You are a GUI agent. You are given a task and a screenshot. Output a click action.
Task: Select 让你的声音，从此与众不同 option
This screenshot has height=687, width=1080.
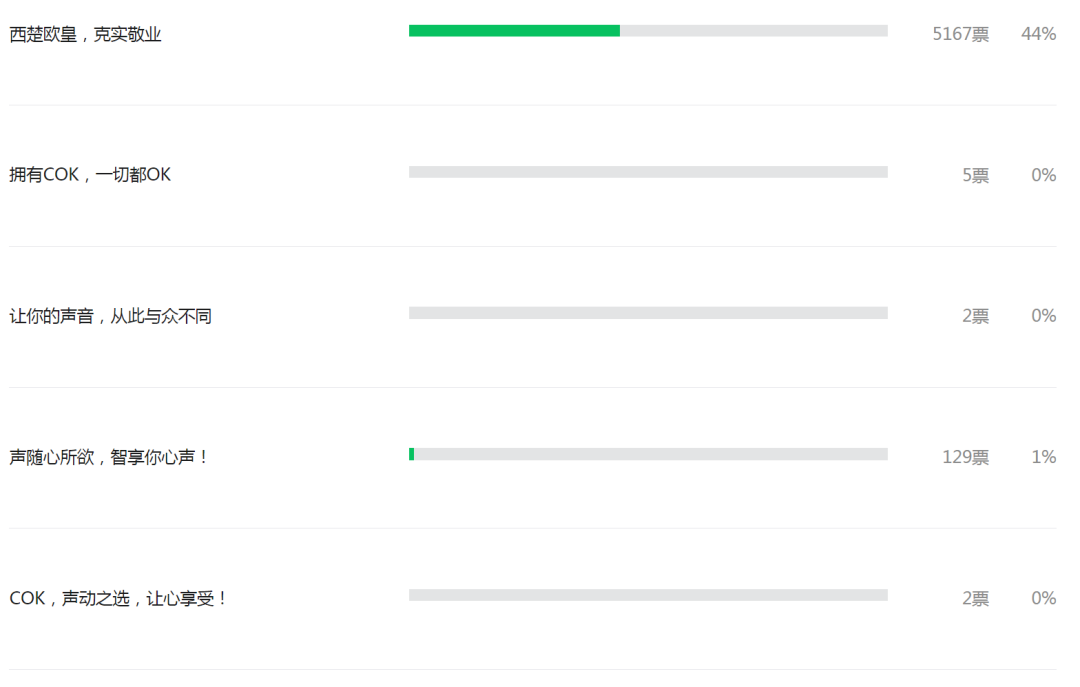[x=110, y=316]
